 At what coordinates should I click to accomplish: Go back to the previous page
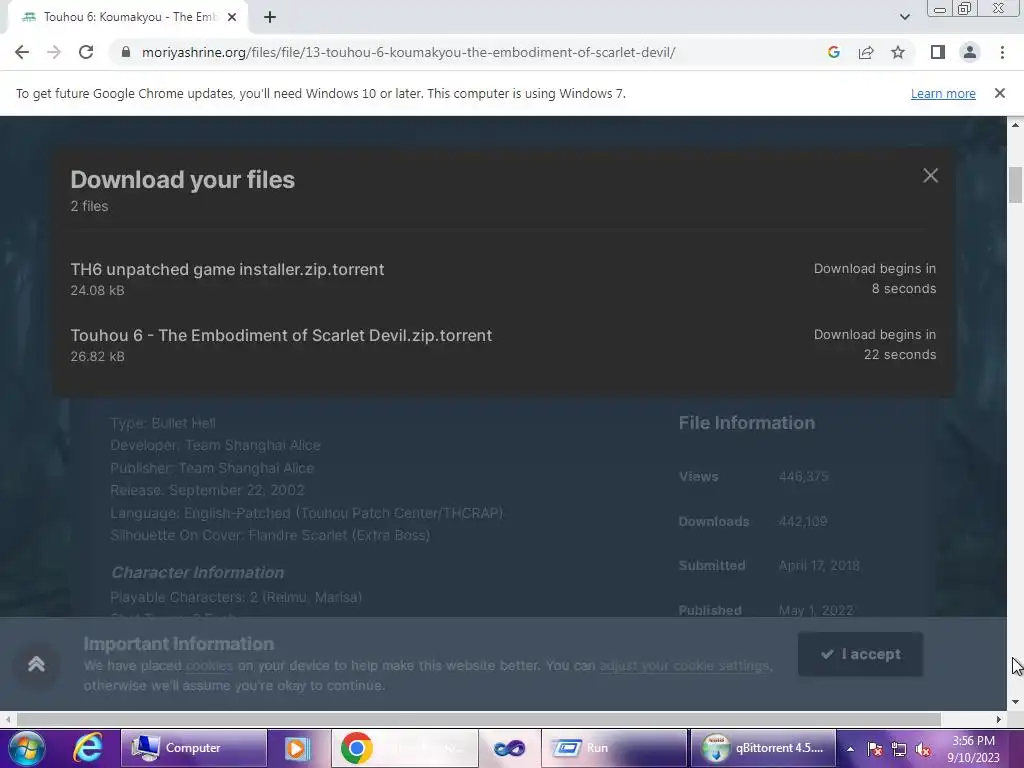coord(22,52)
